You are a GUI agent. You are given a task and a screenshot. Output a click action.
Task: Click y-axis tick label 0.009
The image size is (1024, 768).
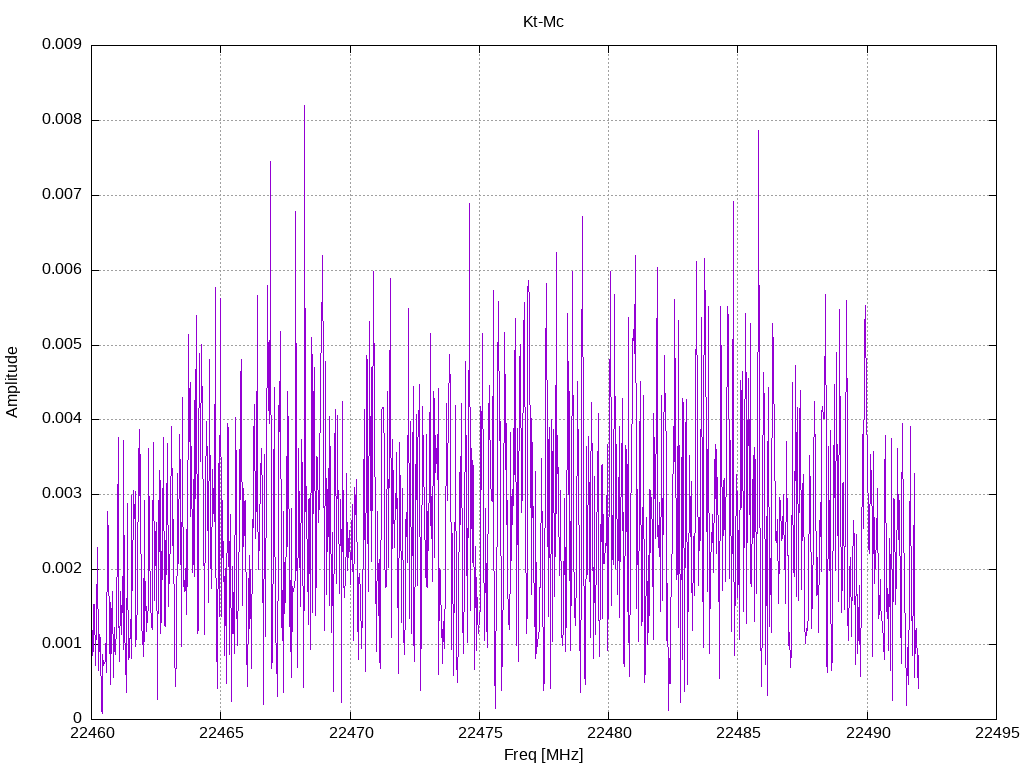62,44
